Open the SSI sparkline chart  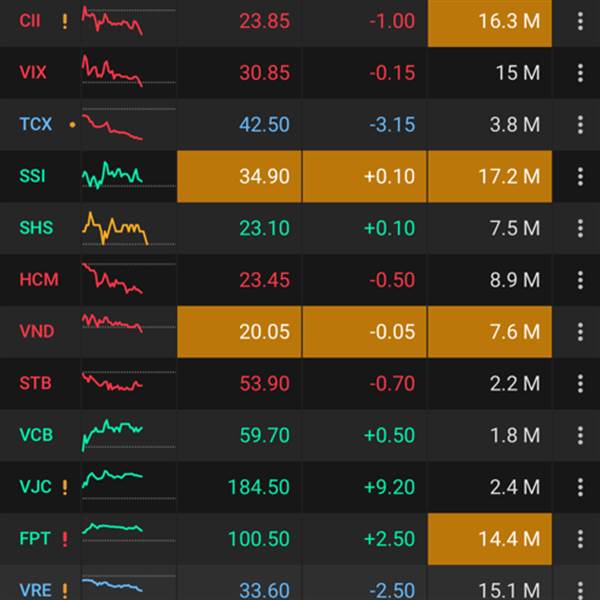click(x=112, y=176)
